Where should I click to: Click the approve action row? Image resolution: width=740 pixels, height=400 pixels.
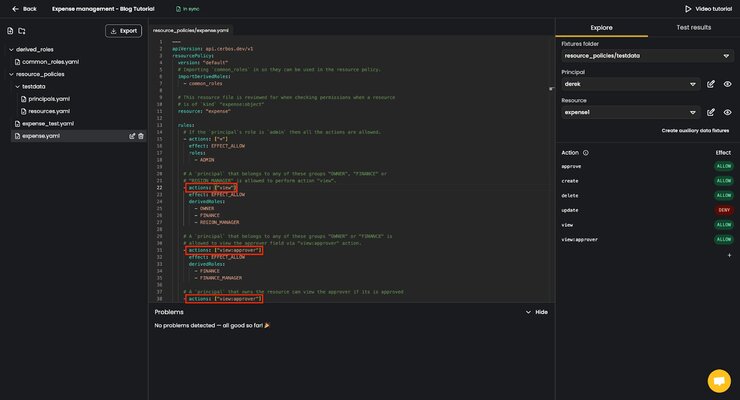[647, 167]
